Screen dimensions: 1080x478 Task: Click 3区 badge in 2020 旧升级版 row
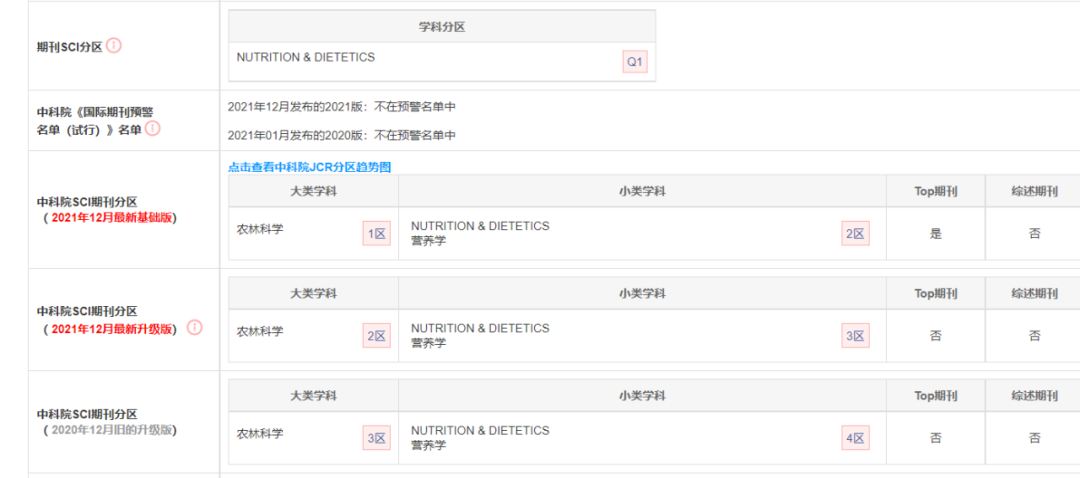[377, 438]
